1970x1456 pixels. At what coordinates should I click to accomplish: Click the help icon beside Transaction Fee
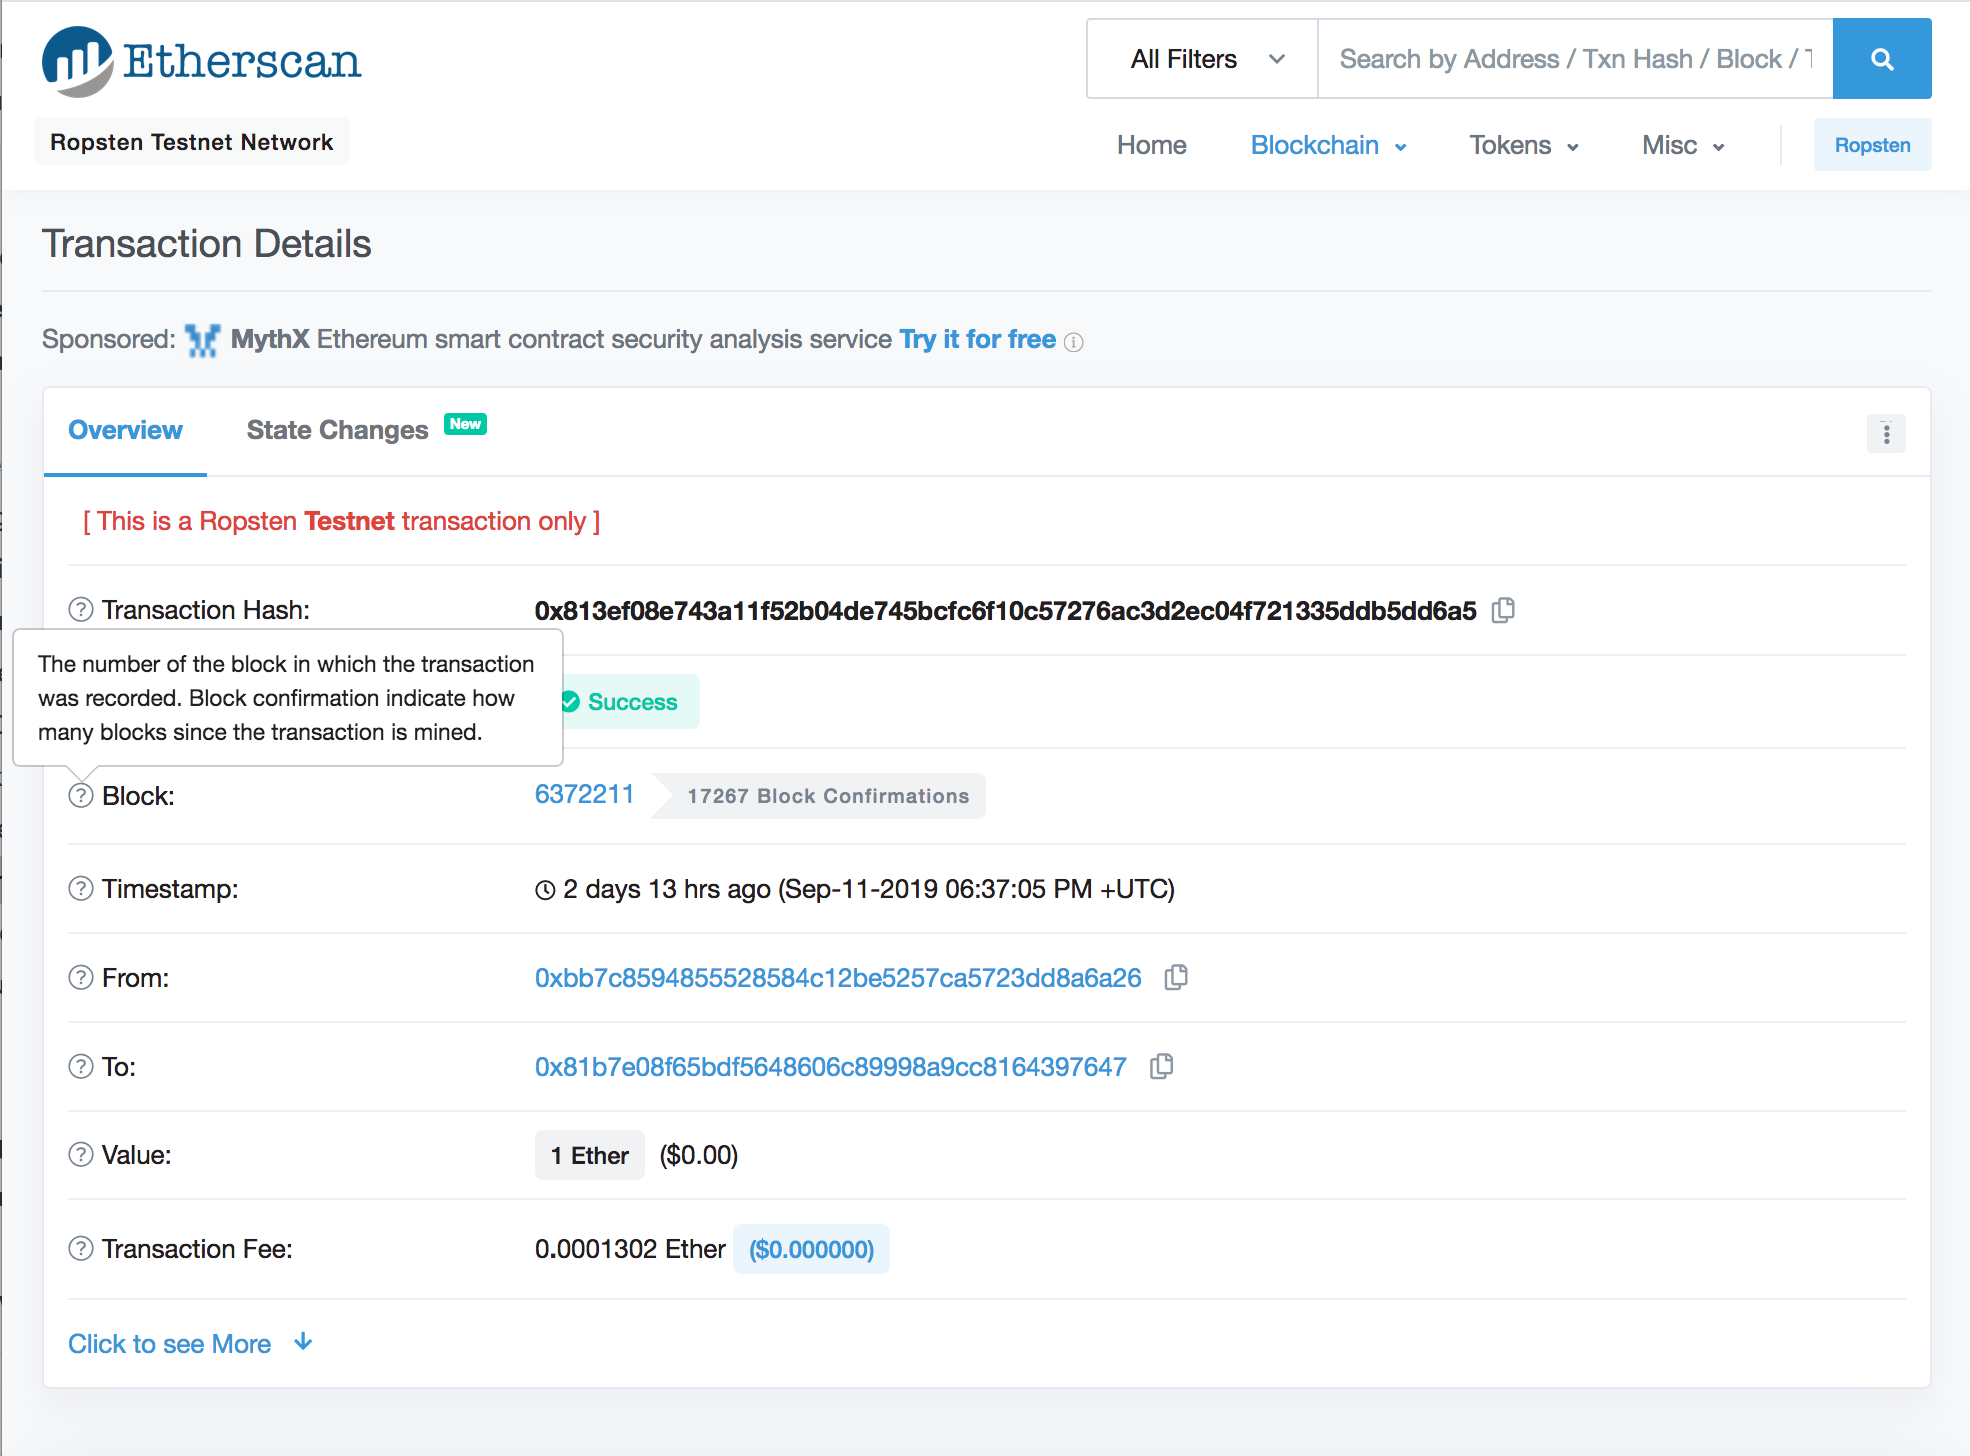click(x=80, y=1248)
